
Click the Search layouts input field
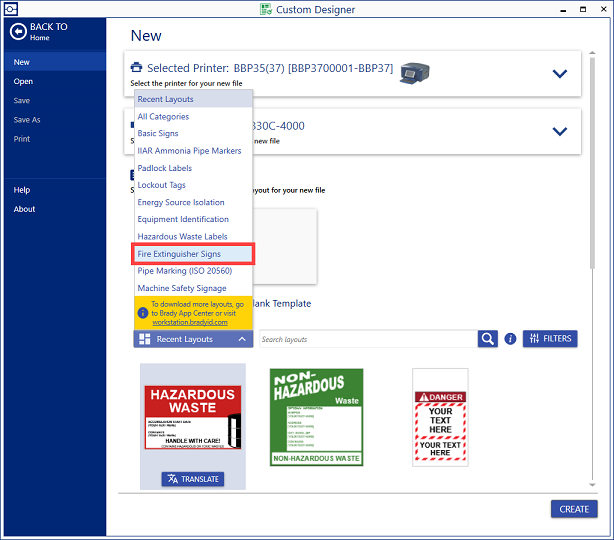[x=366, y=340]
